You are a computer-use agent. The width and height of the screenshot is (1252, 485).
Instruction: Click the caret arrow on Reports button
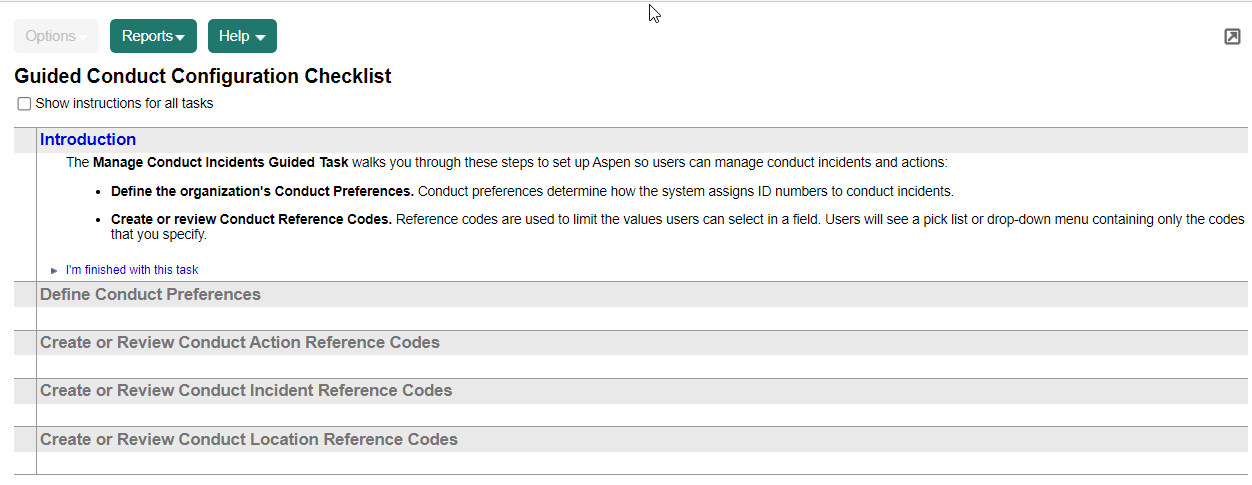(180, 38)
